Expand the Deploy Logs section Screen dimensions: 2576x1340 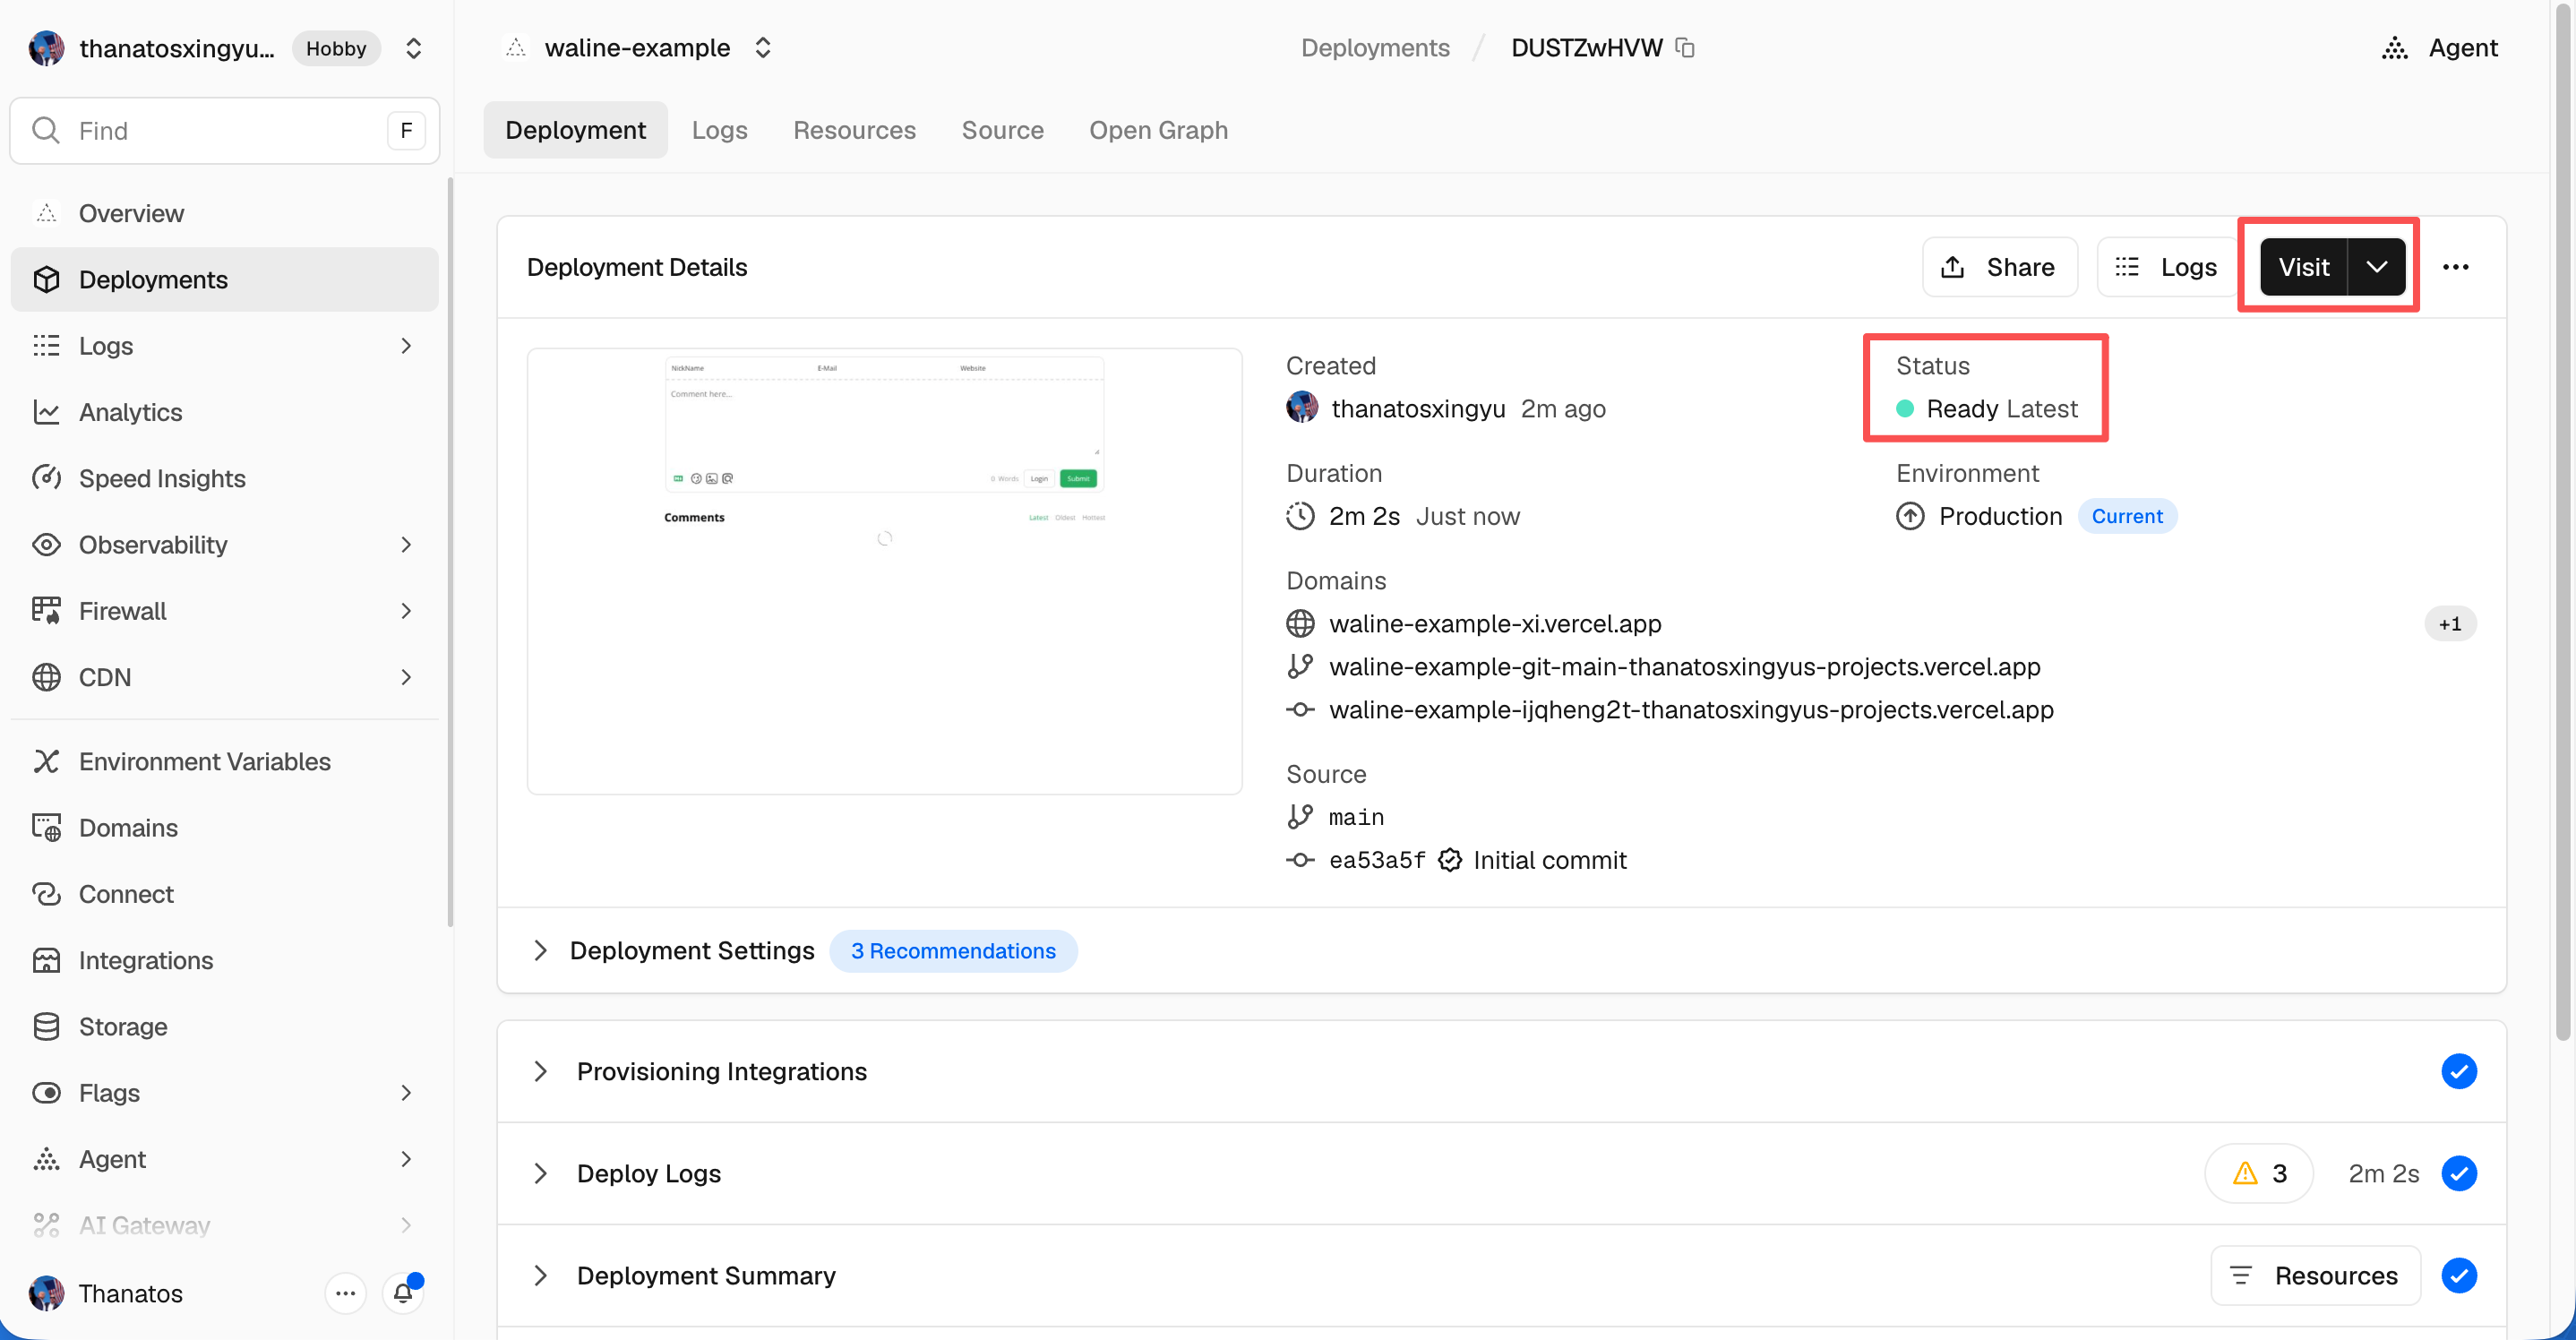pyautogui.click(x=540, y=1173)
